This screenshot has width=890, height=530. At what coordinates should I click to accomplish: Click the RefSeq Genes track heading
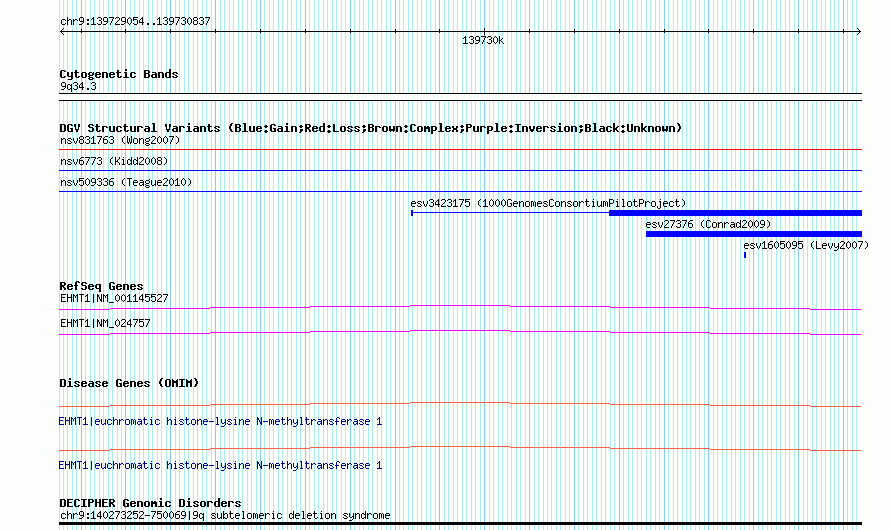101,286
